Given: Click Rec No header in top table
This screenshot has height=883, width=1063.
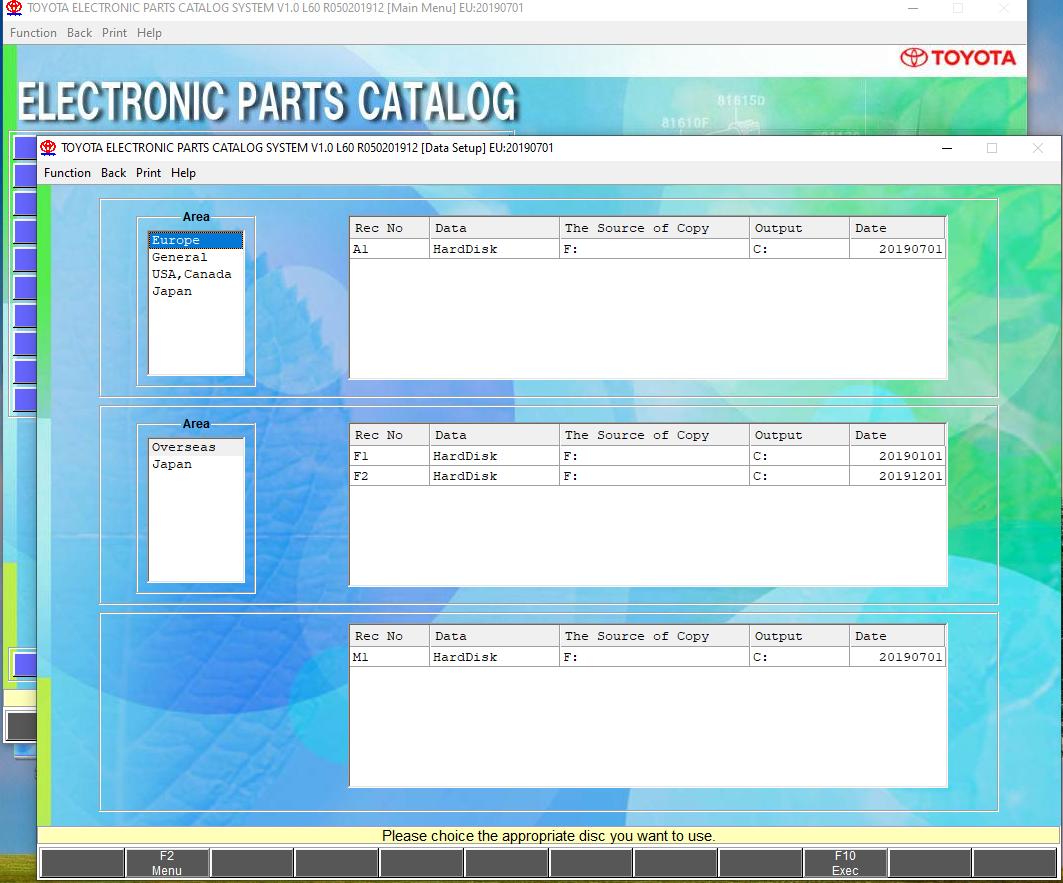Looking at the screenshot, I should click(390, 228).
